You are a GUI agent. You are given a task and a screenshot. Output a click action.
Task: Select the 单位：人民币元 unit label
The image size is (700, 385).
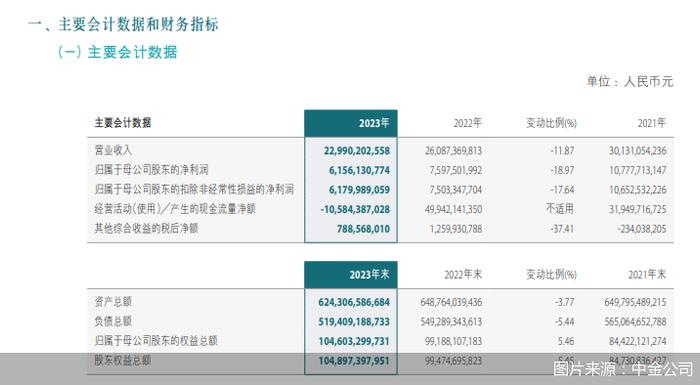point(629,81)
